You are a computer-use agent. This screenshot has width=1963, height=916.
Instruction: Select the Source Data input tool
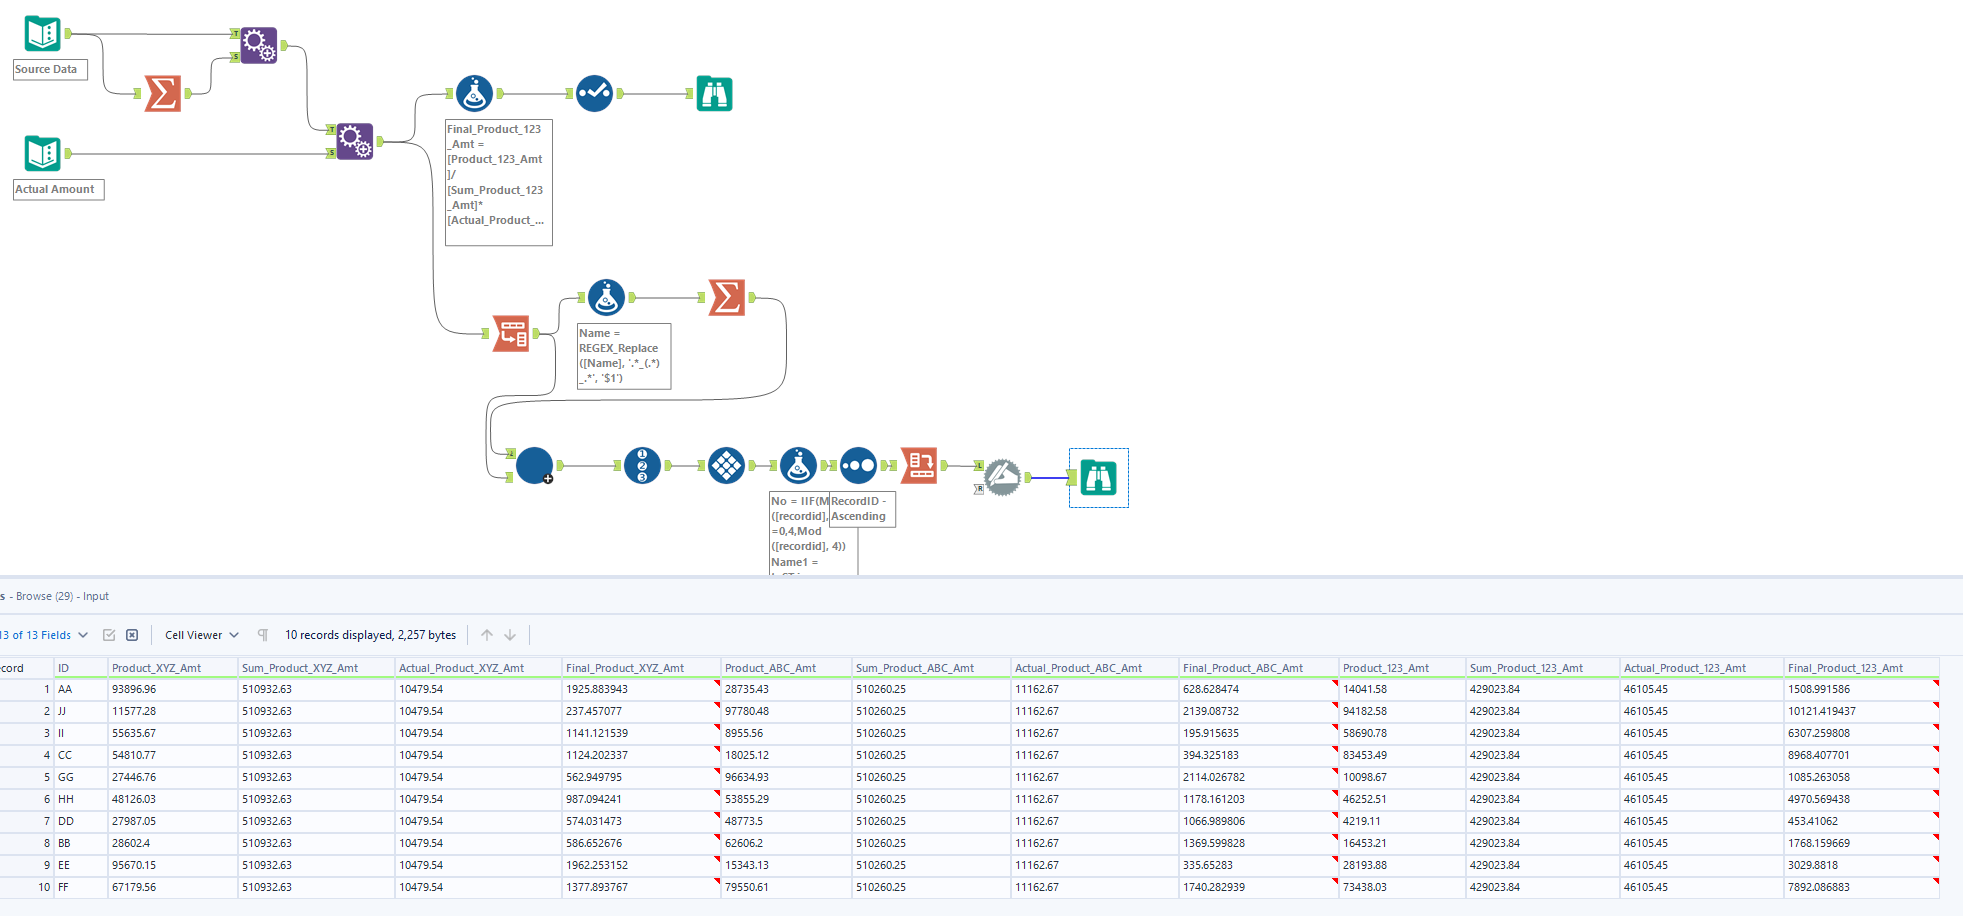point(40,32)
